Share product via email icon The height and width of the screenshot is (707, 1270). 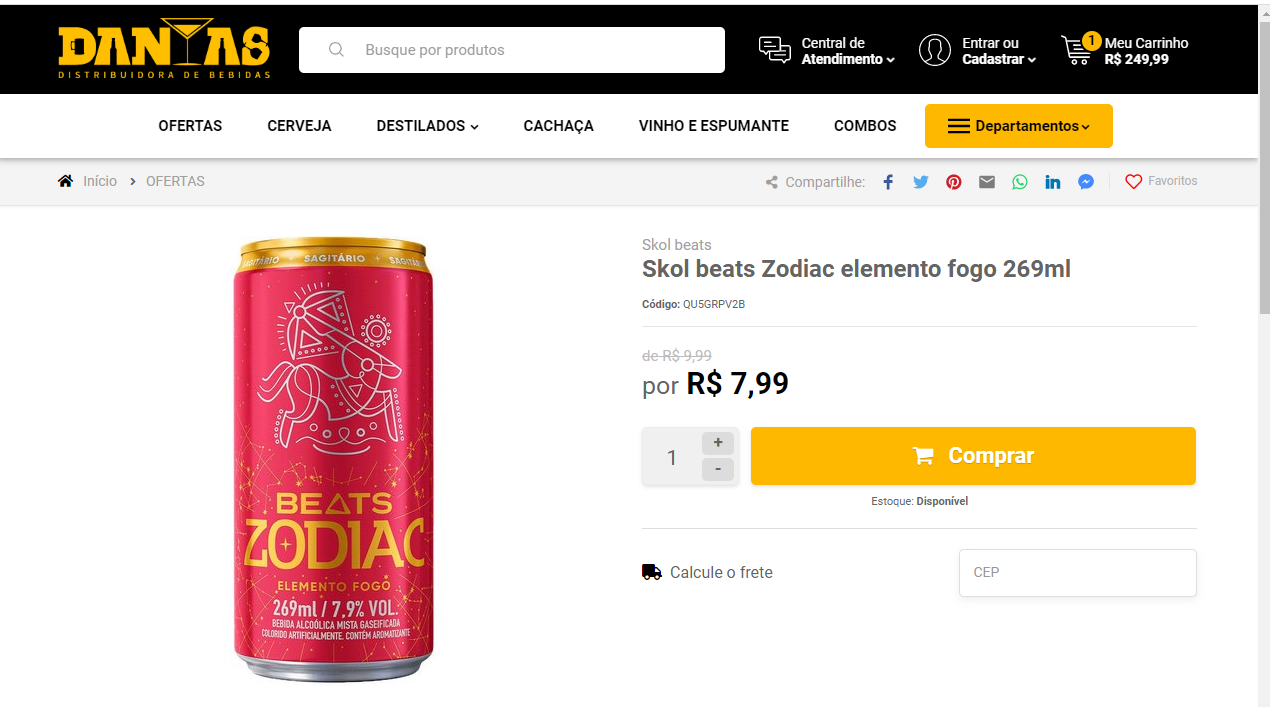coord(987,182)
